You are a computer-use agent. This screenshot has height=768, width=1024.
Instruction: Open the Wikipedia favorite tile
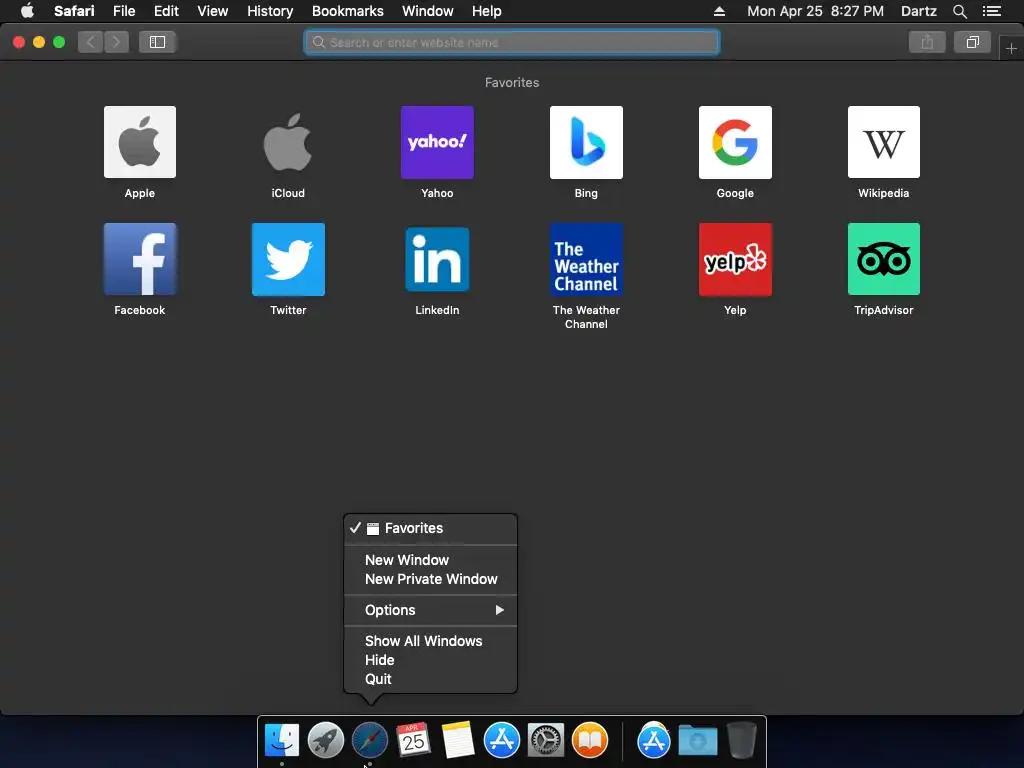884,142
